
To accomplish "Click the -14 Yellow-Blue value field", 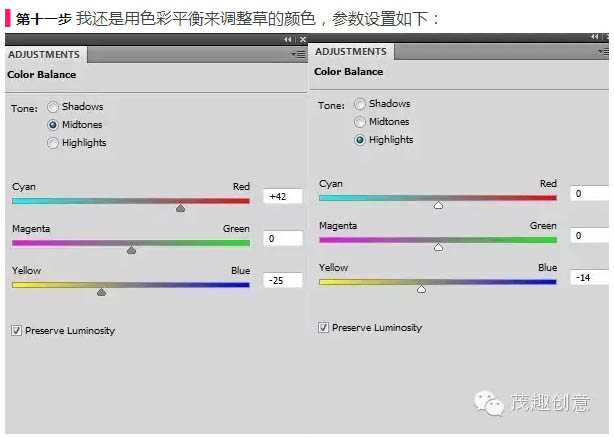I will [590, 277].
